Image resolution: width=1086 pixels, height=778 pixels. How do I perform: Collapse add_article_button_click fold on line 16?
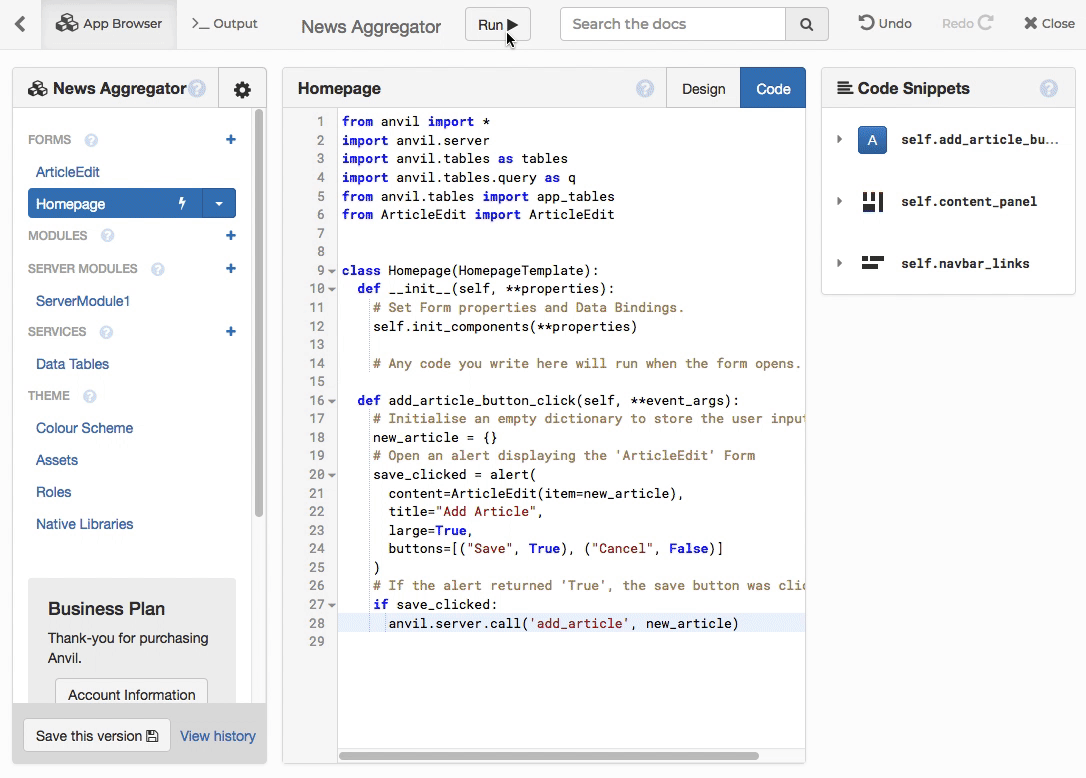pos(332,401)
